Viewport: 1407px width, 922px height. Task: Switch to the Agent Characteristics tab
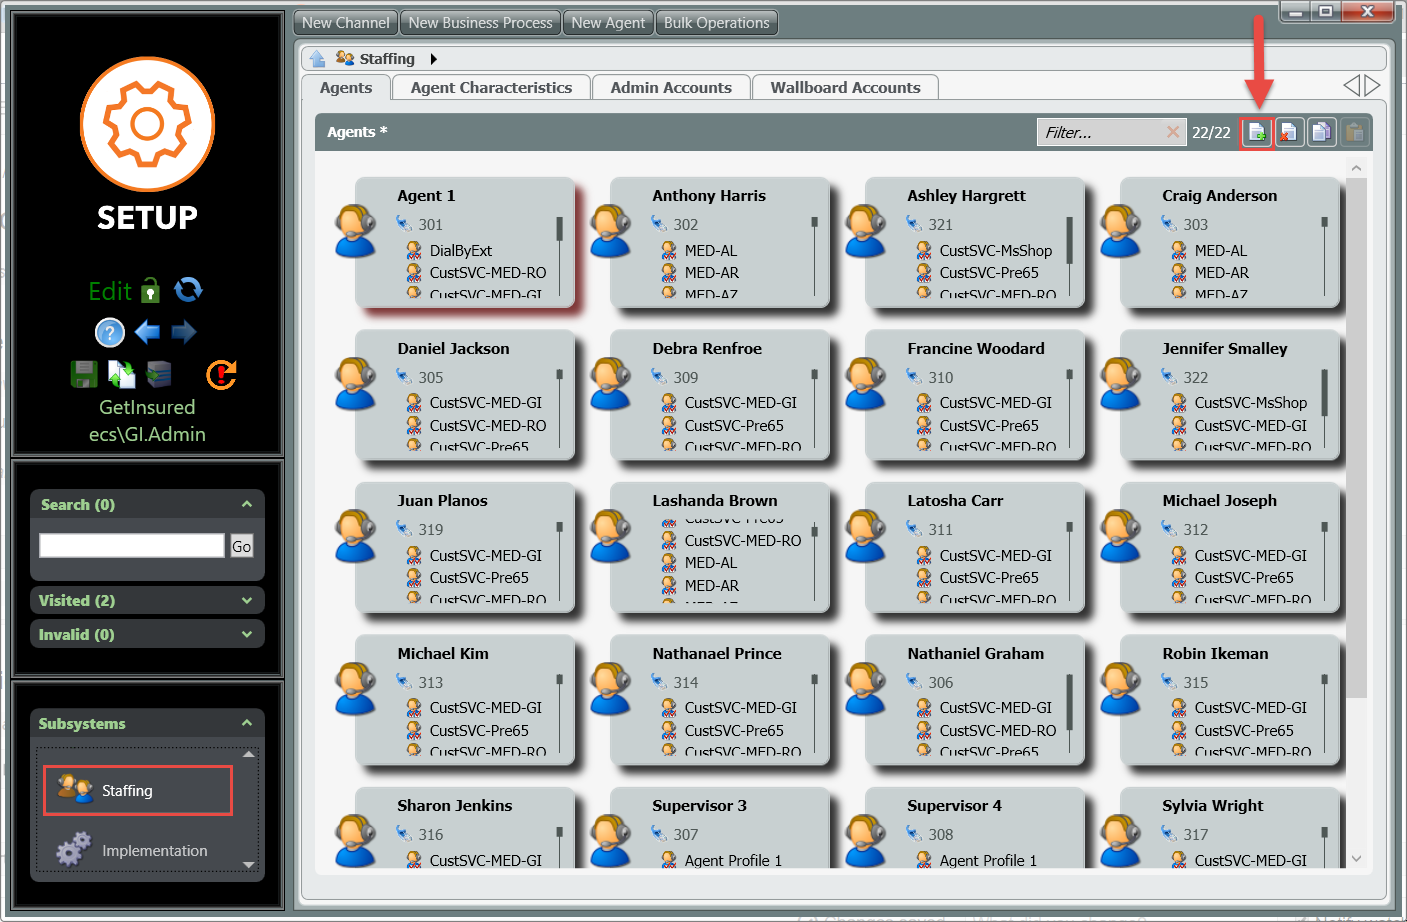(x=491, y=88)
